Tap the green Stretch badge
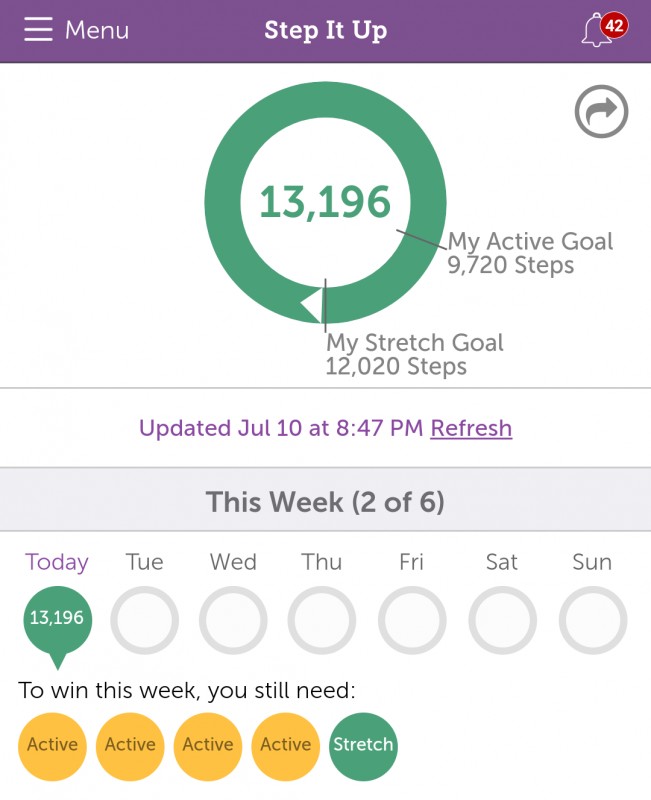 click(363, 745)
